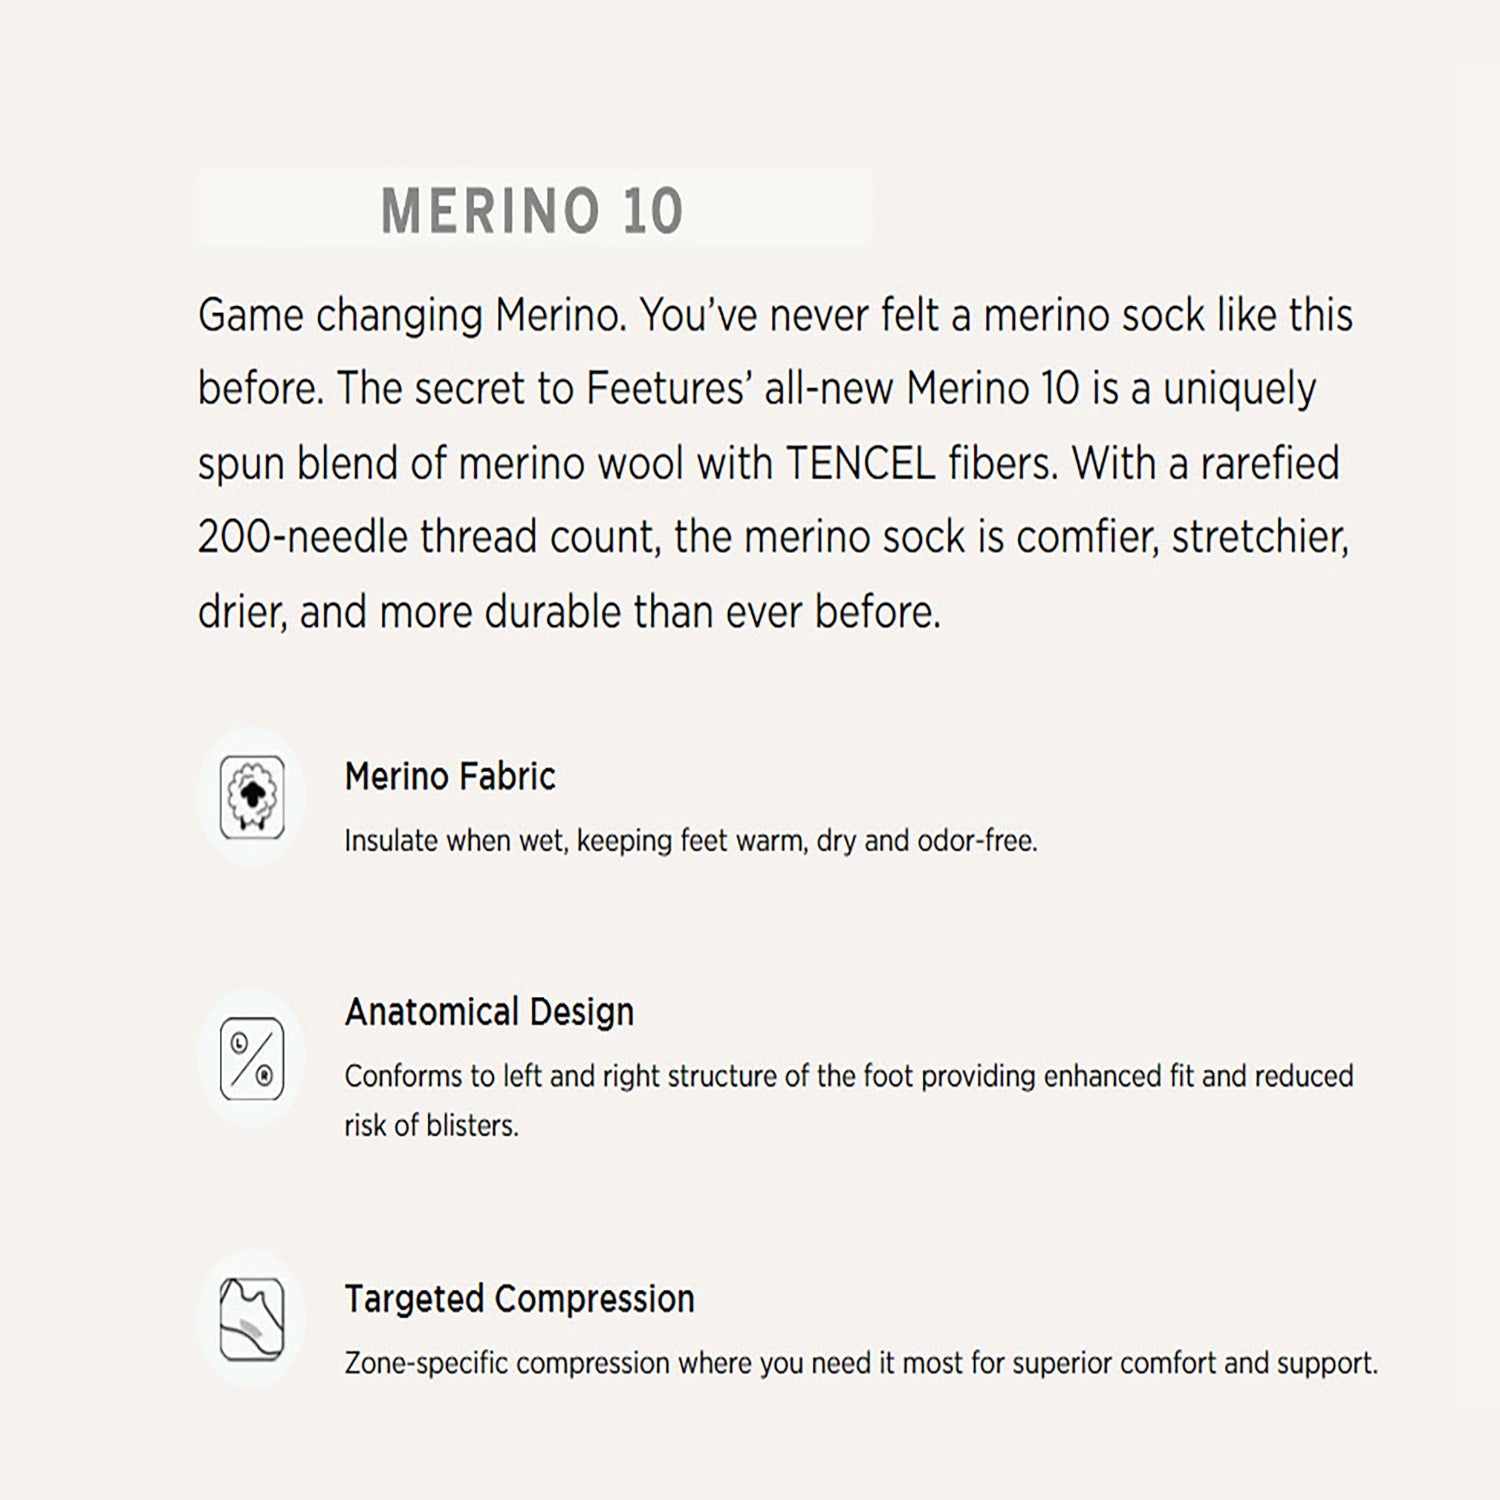Click the Anatomical Design title
The image size is (1500, 1500).
489,1012
